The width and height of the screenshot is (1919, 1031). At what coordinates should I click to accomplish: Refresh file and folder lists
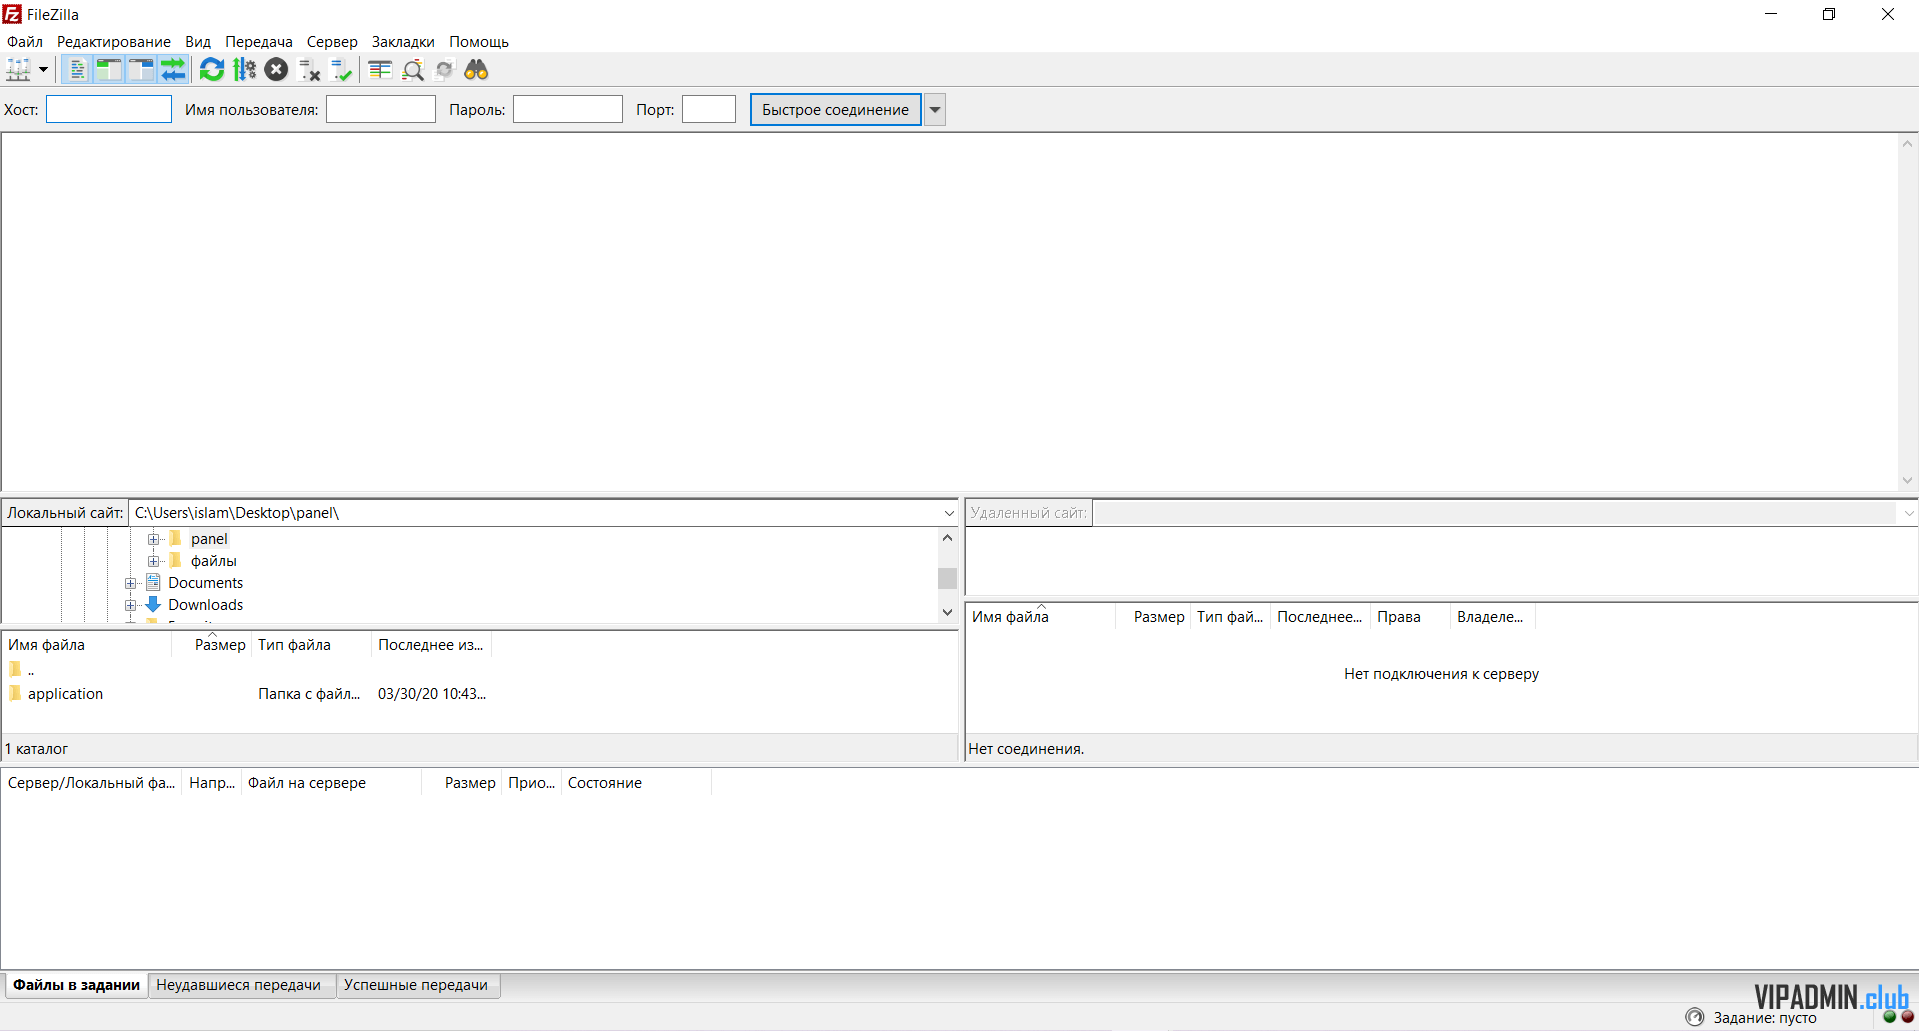[212, 70]
